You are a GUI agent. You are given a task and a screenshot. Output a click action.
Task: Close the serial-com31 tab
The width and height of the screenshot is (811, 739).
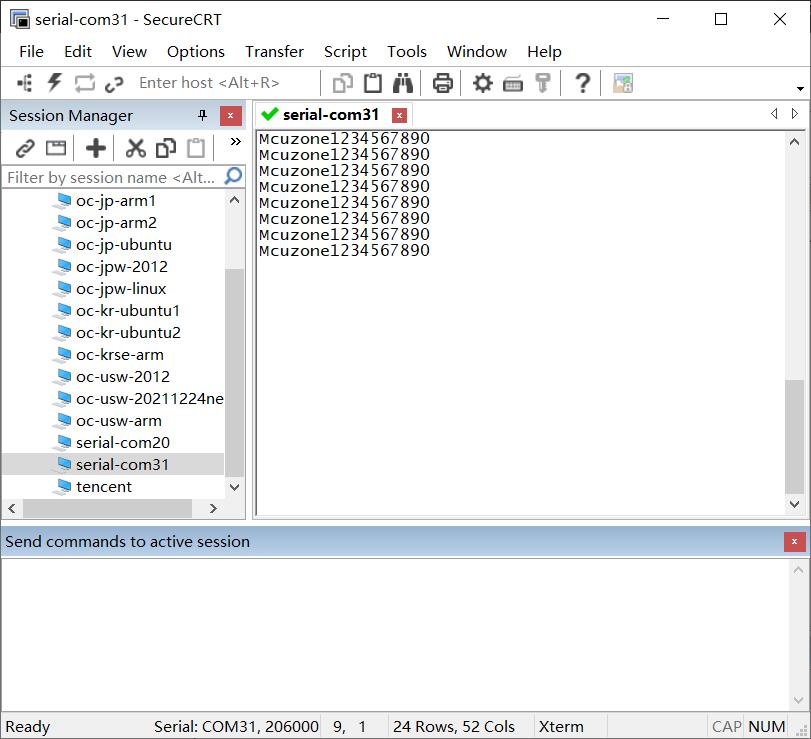click(x=399, y=115)
